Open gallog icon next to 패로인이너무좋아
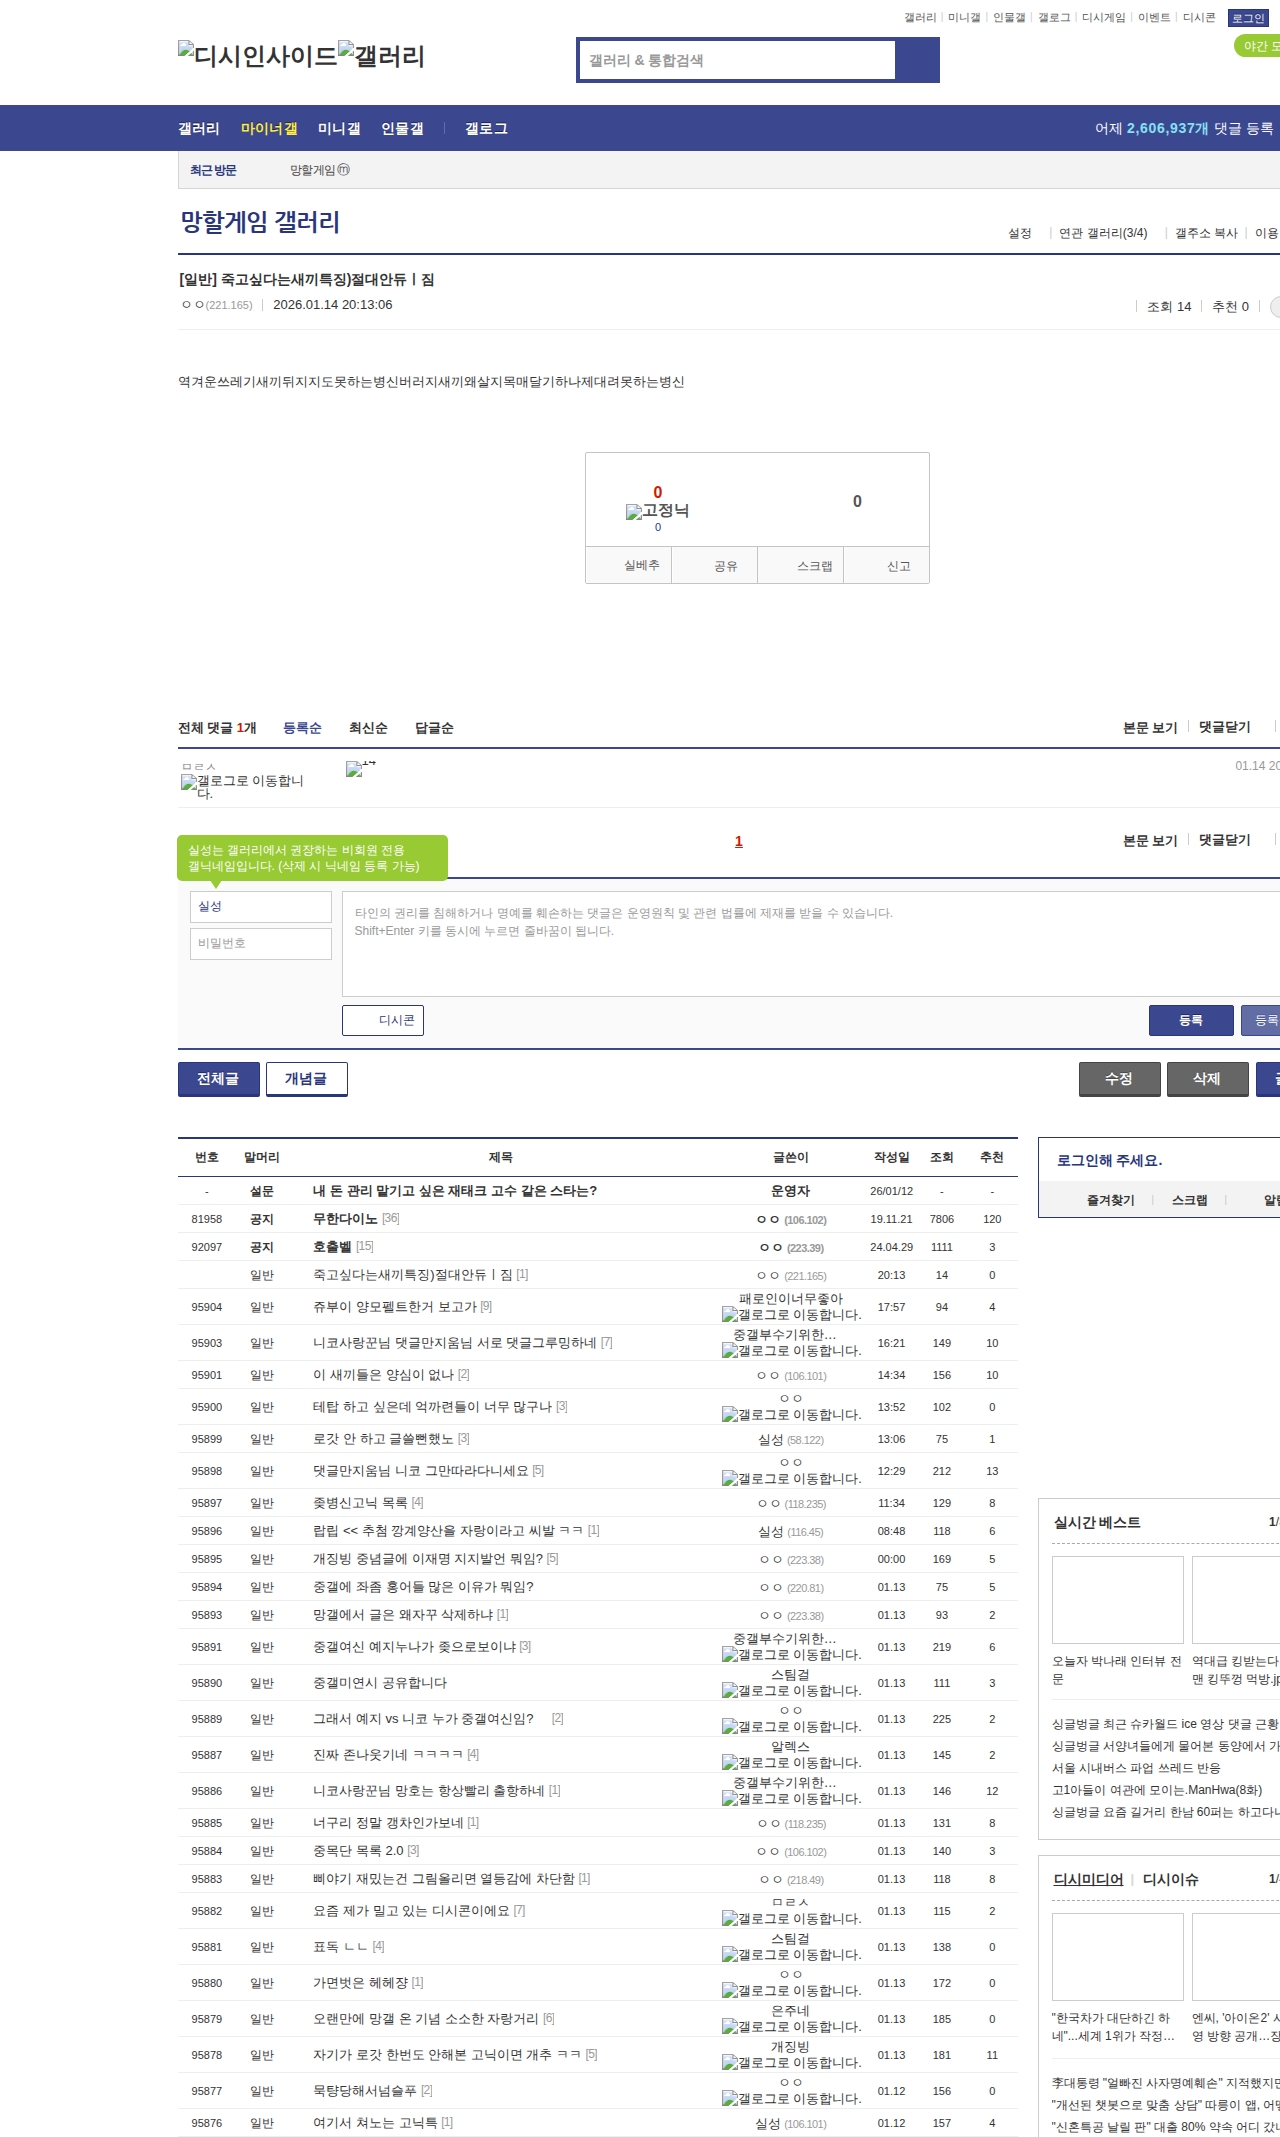Image resolution: width=1280 pixels, height=2137 pixels. tap(730, 1315)
